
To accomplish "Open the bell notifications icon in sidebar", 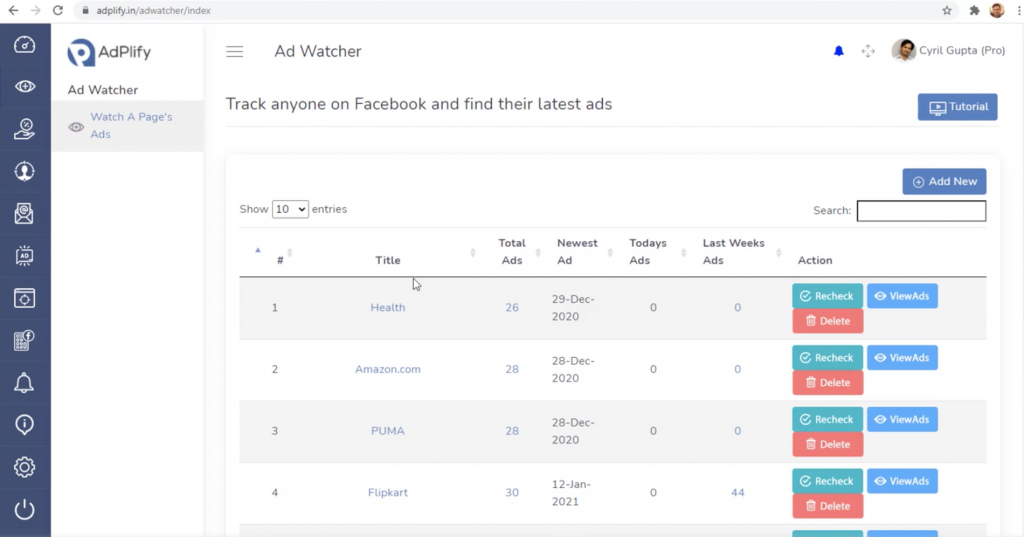I will coord(25,383).
